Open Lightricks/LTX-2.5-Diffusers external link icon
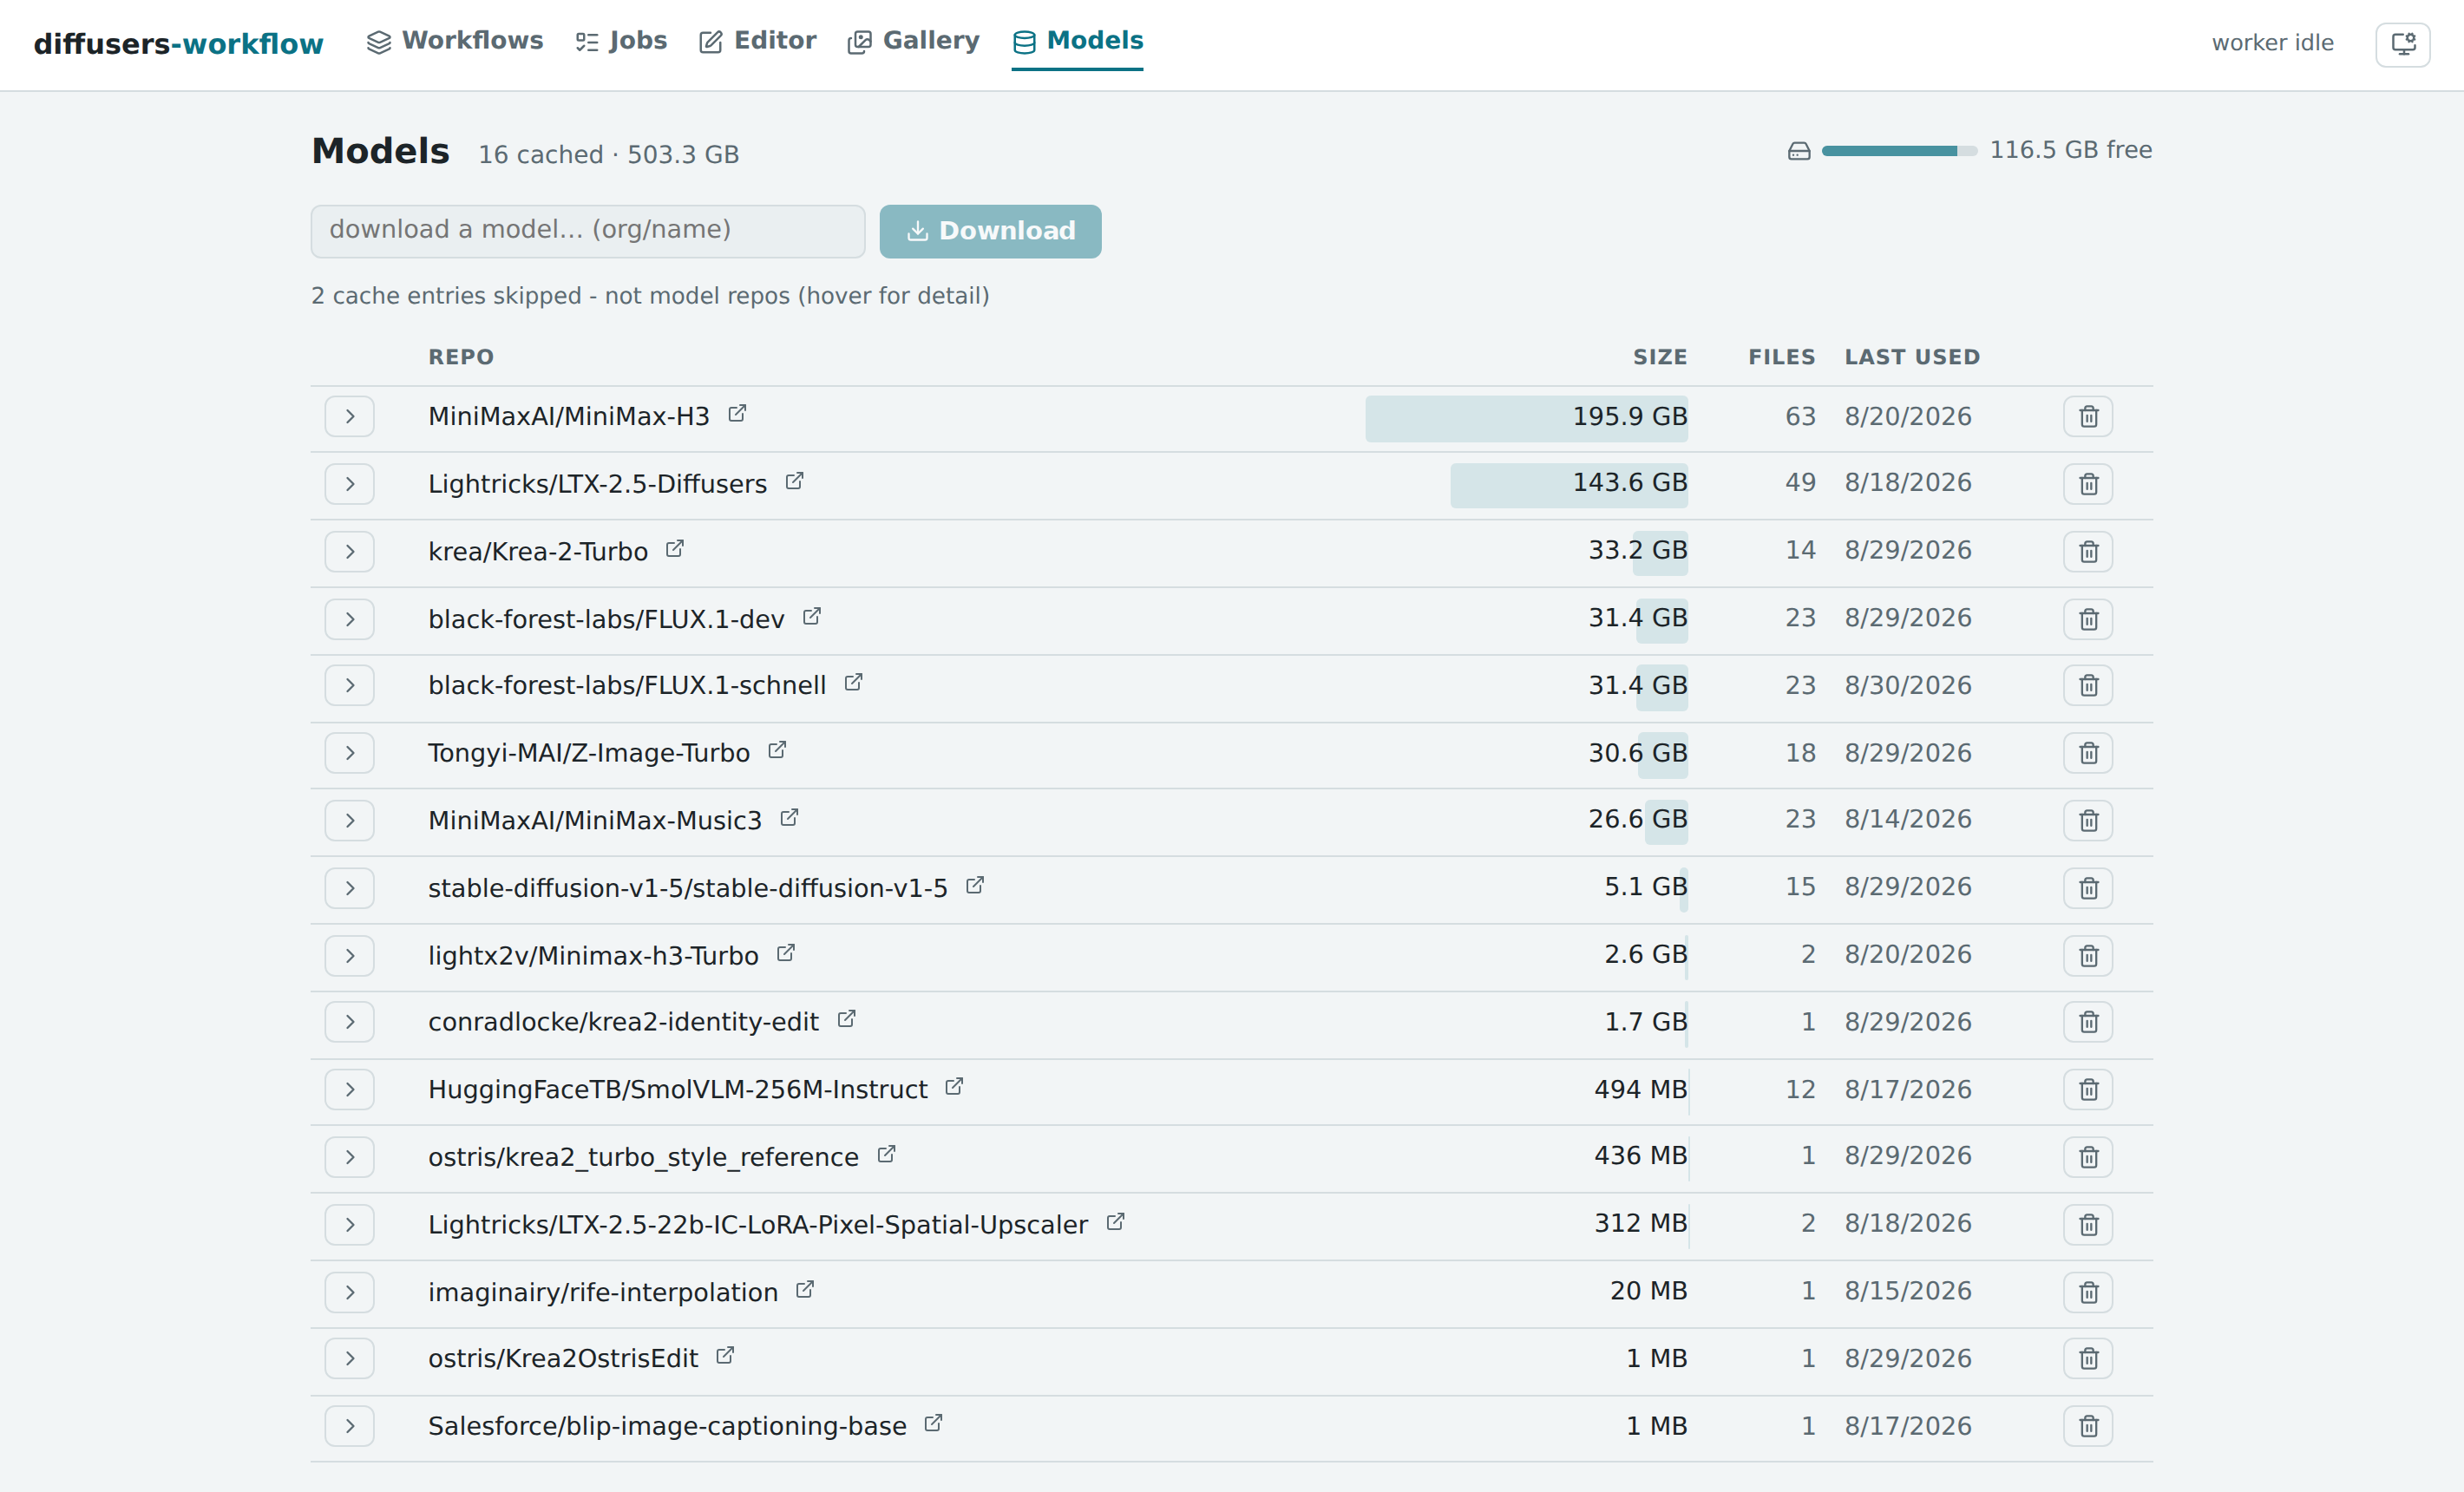The height and width of the screenshot is (1492, 2464). click(x=794, y=481)
